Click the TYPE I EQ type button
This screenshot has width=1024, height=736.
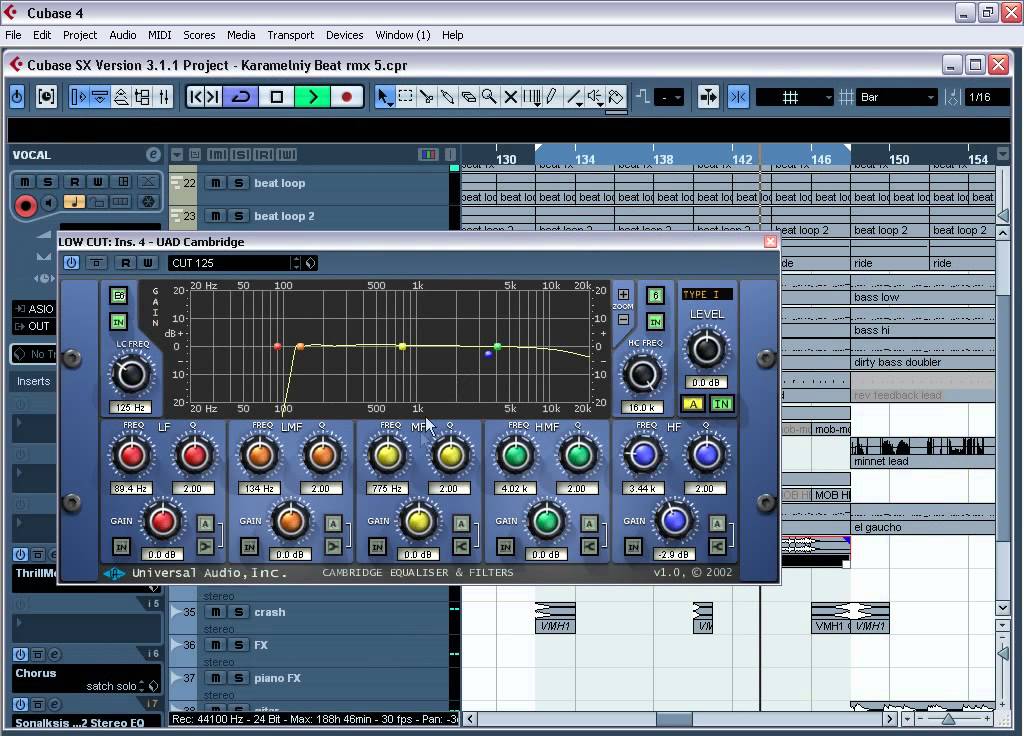(x=707, y=295)
